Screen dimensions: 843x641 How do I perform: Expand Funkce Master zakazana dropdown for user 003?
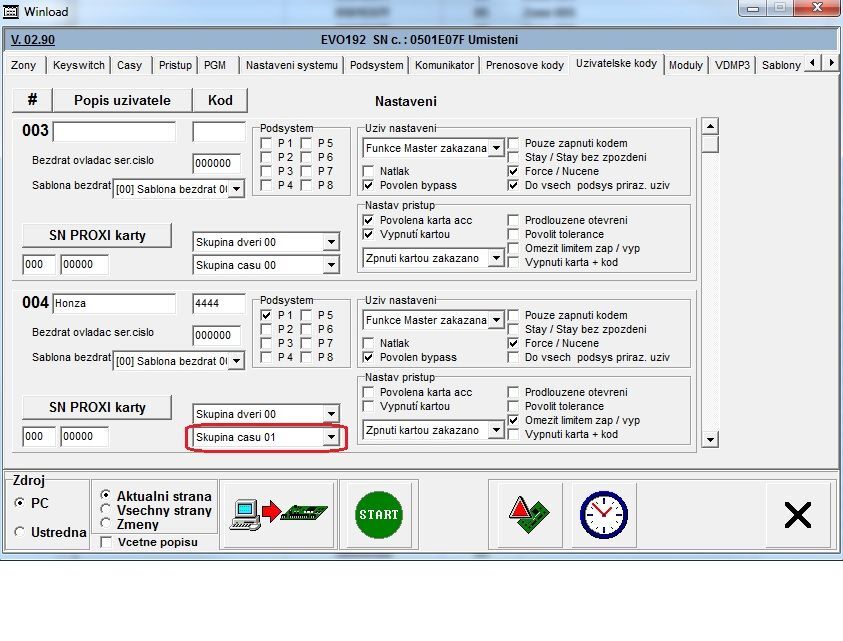click(496, 149)
